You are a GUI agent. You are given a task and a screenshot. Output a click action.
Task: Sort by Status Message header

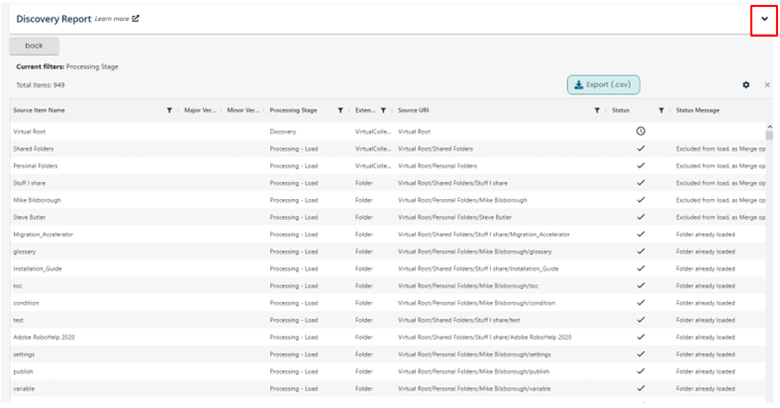697,110
